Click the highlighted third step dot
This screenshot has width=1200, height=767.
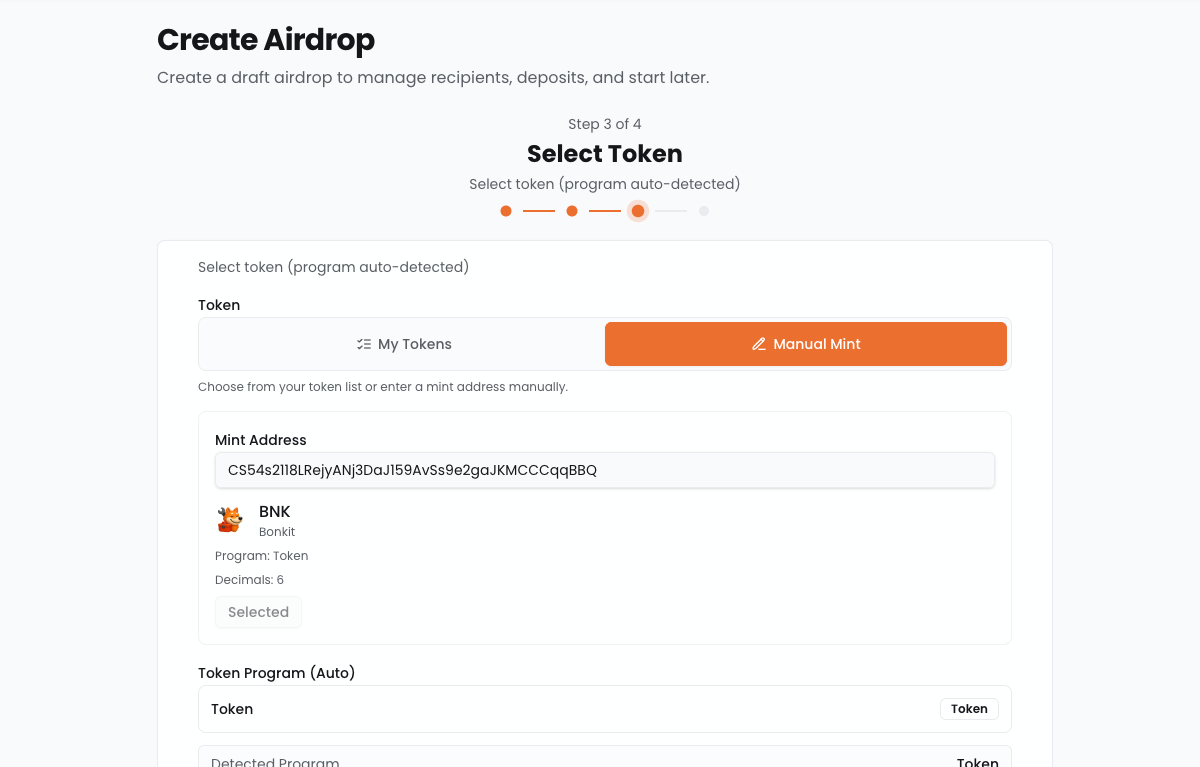(638, 211)
